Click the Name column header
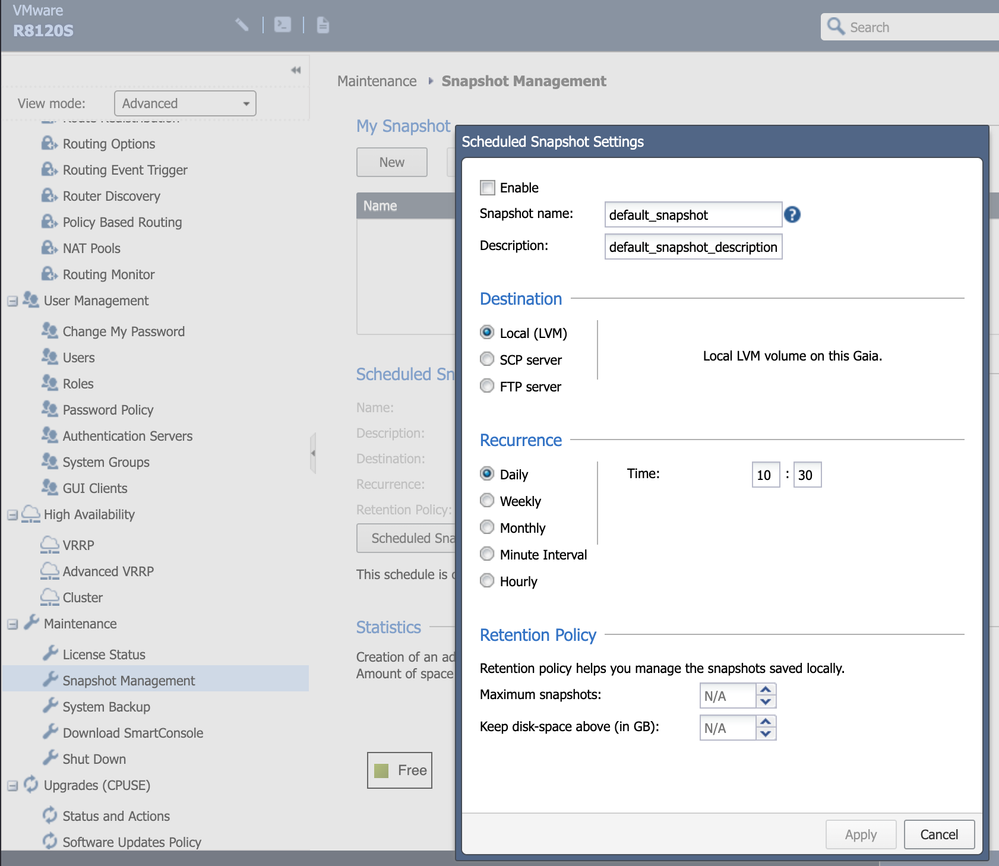 pos(406,206)
